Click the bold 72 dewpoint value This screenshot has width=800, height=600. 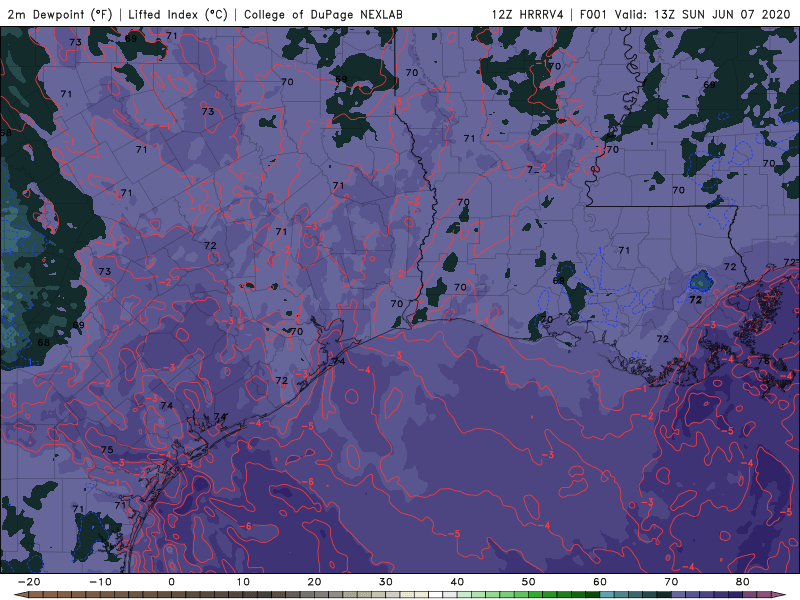[x=695, y=300]
